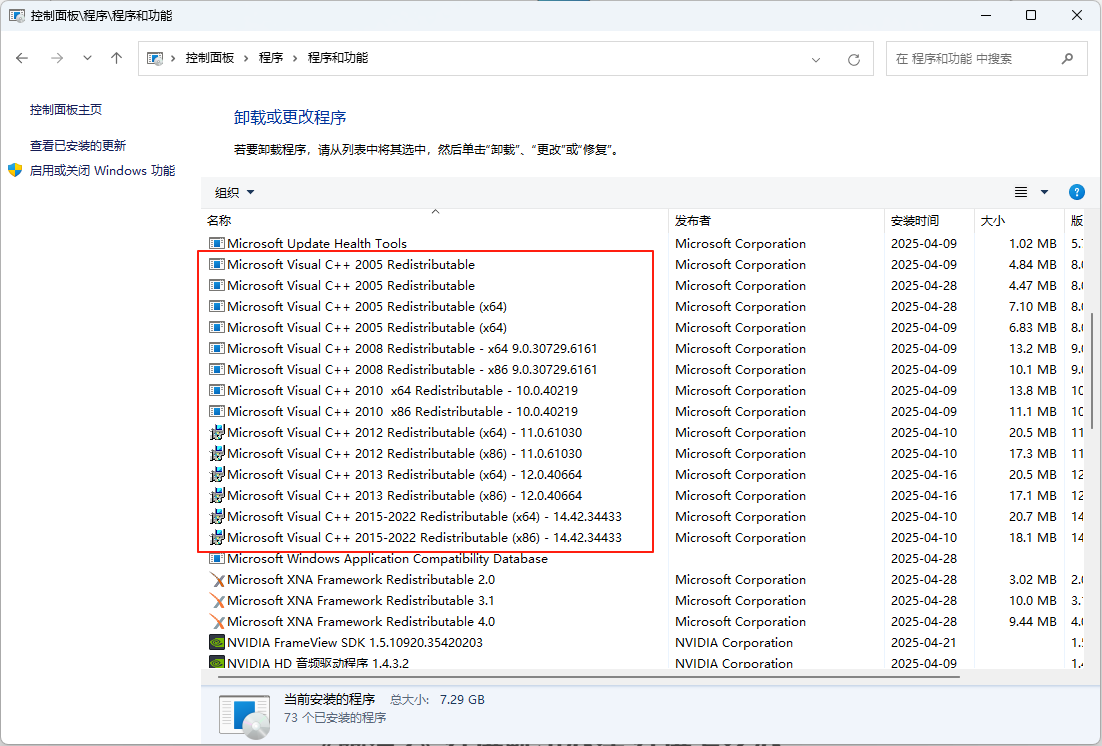The width and height of the screenshot is (1102, 746).
Task: Click the Microsoft XNA Framework 4.0 icon
Action: pos(216,621)
